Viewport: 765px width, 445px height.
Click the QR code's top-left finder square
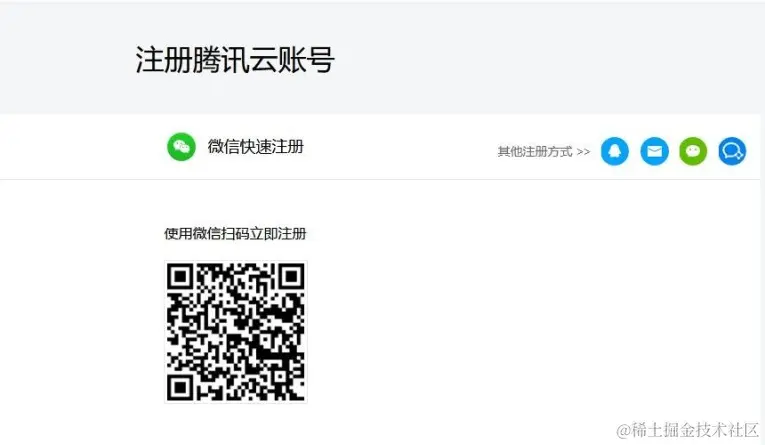[181, 277]
